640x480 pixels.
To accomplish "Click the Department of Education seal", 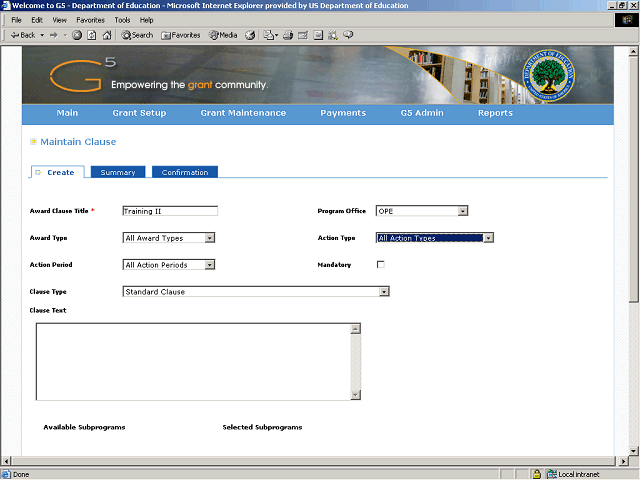I will 549,76.
